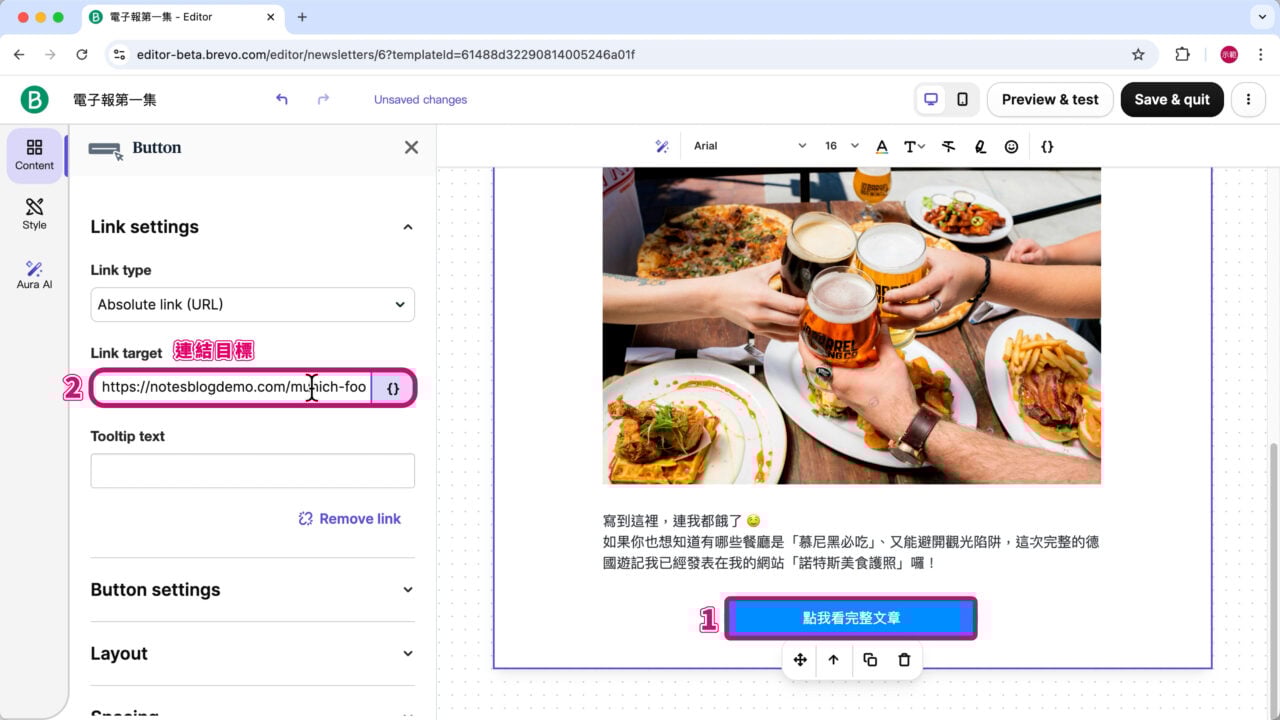Open the emoji picker in formatting toolbar
Image resolution: width=1280 pixels, height=720 pixels.
[1011, 146]
